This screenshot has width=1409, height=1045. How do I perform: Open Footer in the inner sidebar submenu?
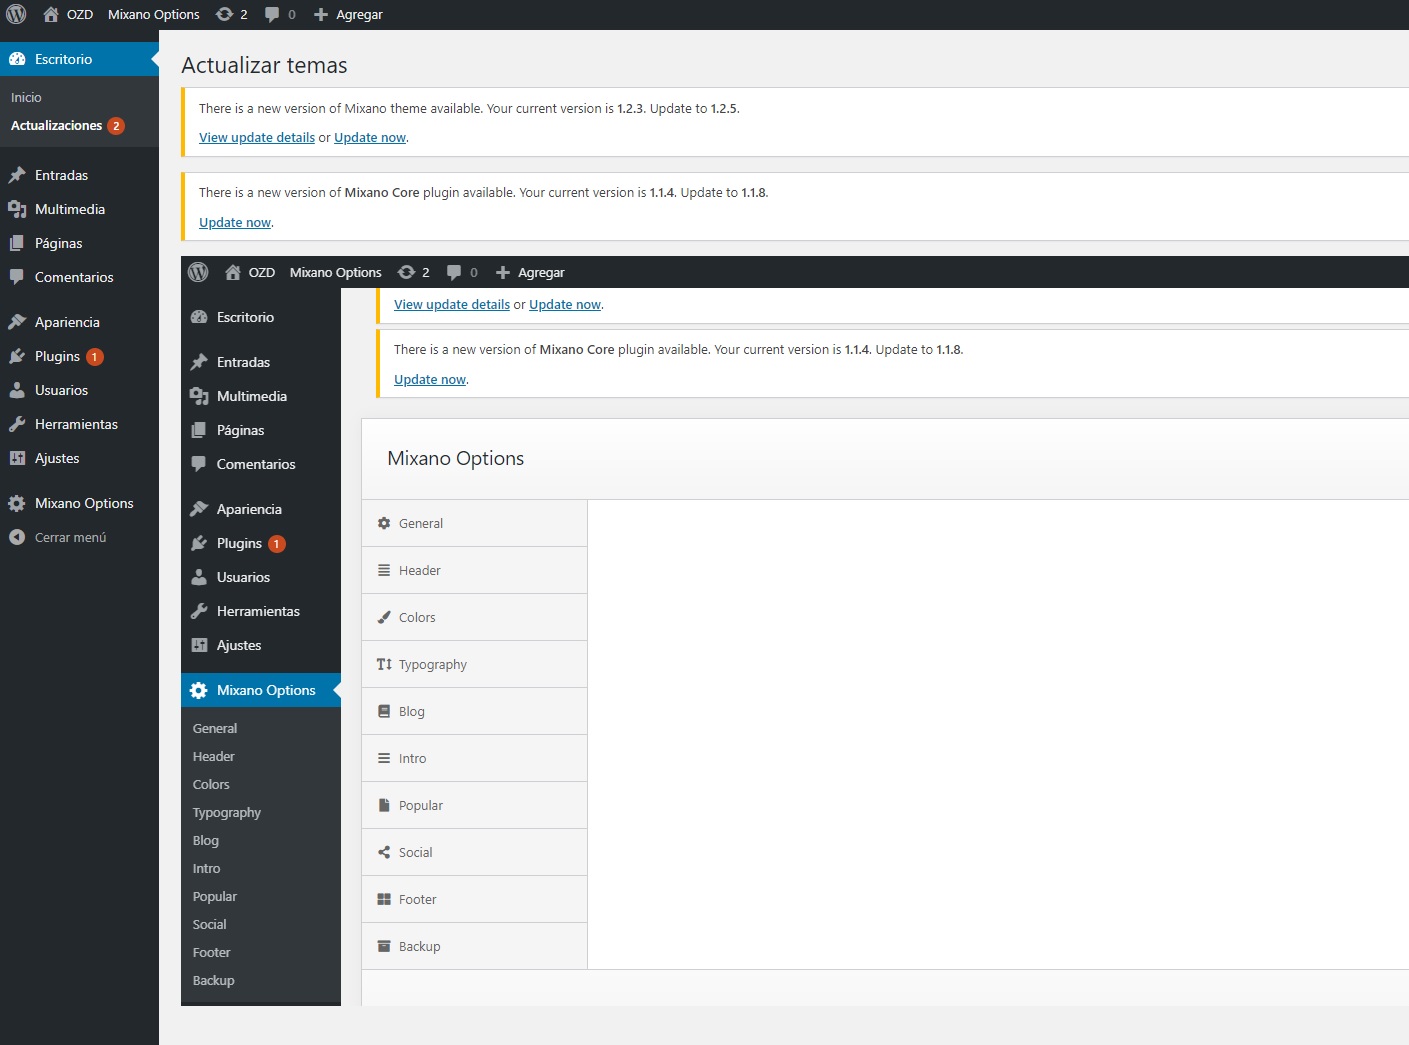tap(212, 953)
